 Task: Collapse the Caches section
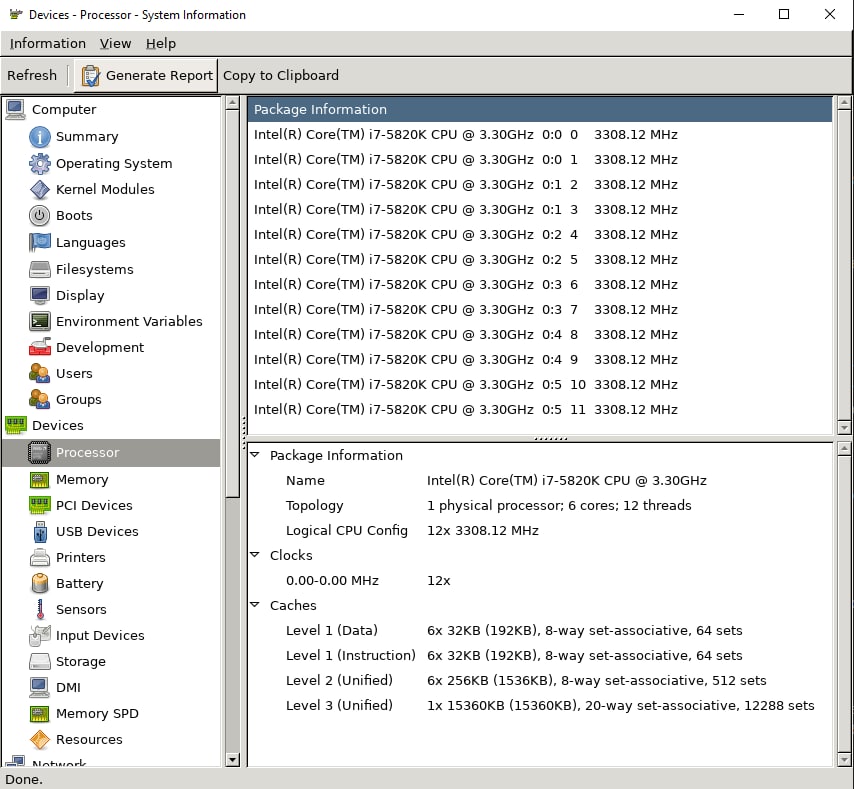click(254, 605)
